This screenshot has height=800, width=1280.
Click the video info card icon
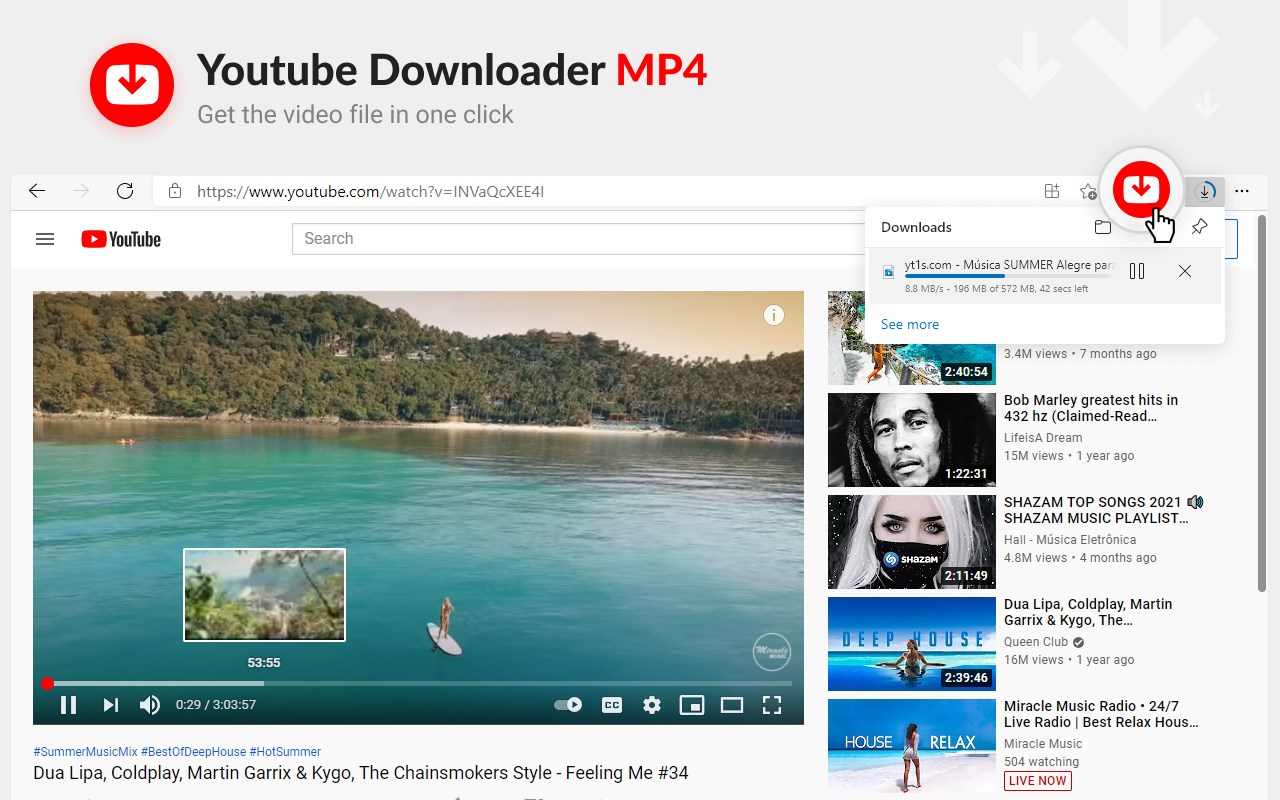click(773, 315)
